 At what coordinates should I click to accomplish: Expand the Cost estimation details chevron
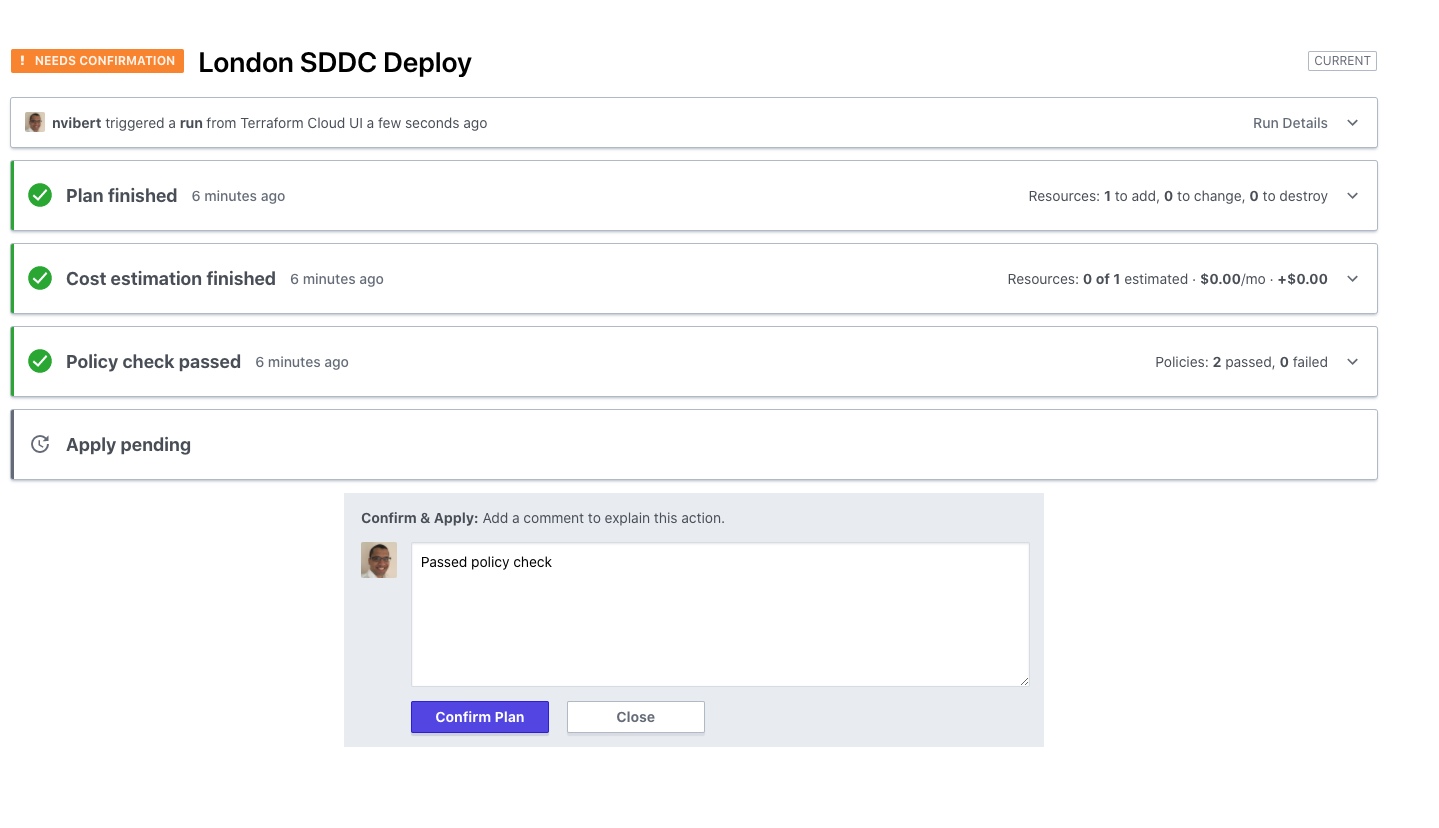(1352, 279)
